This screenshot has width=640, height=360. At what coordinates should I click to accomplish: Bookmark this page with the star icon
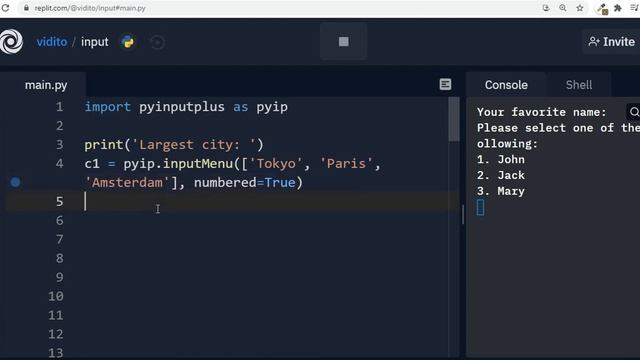[580, 8]
